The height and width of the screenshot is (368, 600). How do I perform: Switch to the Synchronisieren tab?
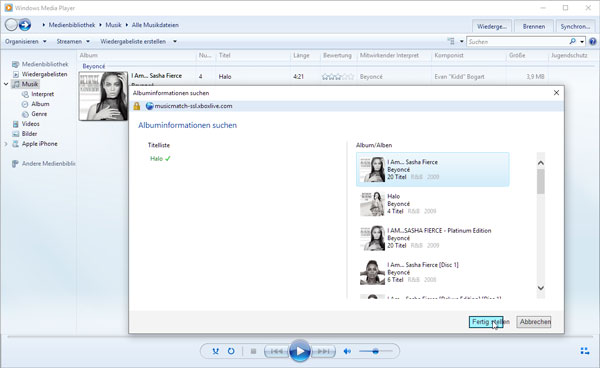[x=575, y=26]
